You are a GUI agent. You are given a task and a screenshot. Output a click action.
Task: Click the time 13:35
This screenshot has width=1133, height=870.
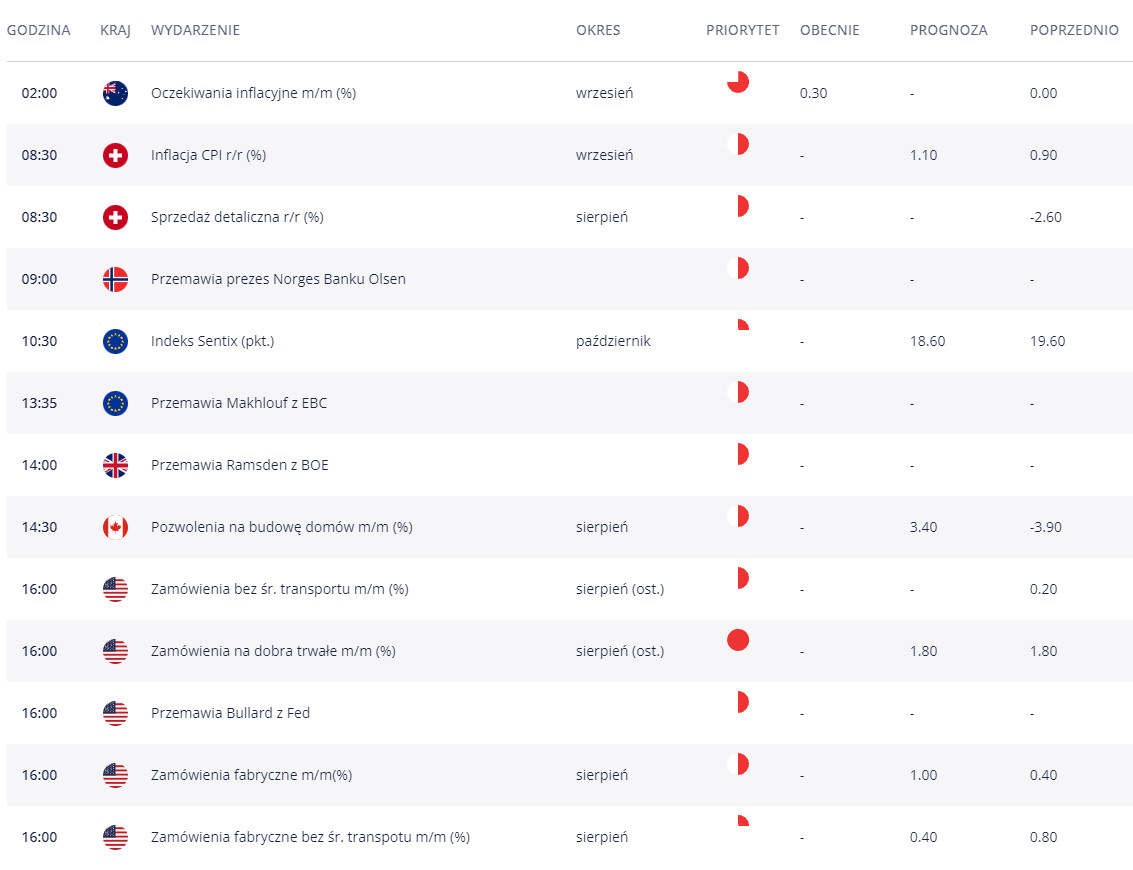coord(39,403)
